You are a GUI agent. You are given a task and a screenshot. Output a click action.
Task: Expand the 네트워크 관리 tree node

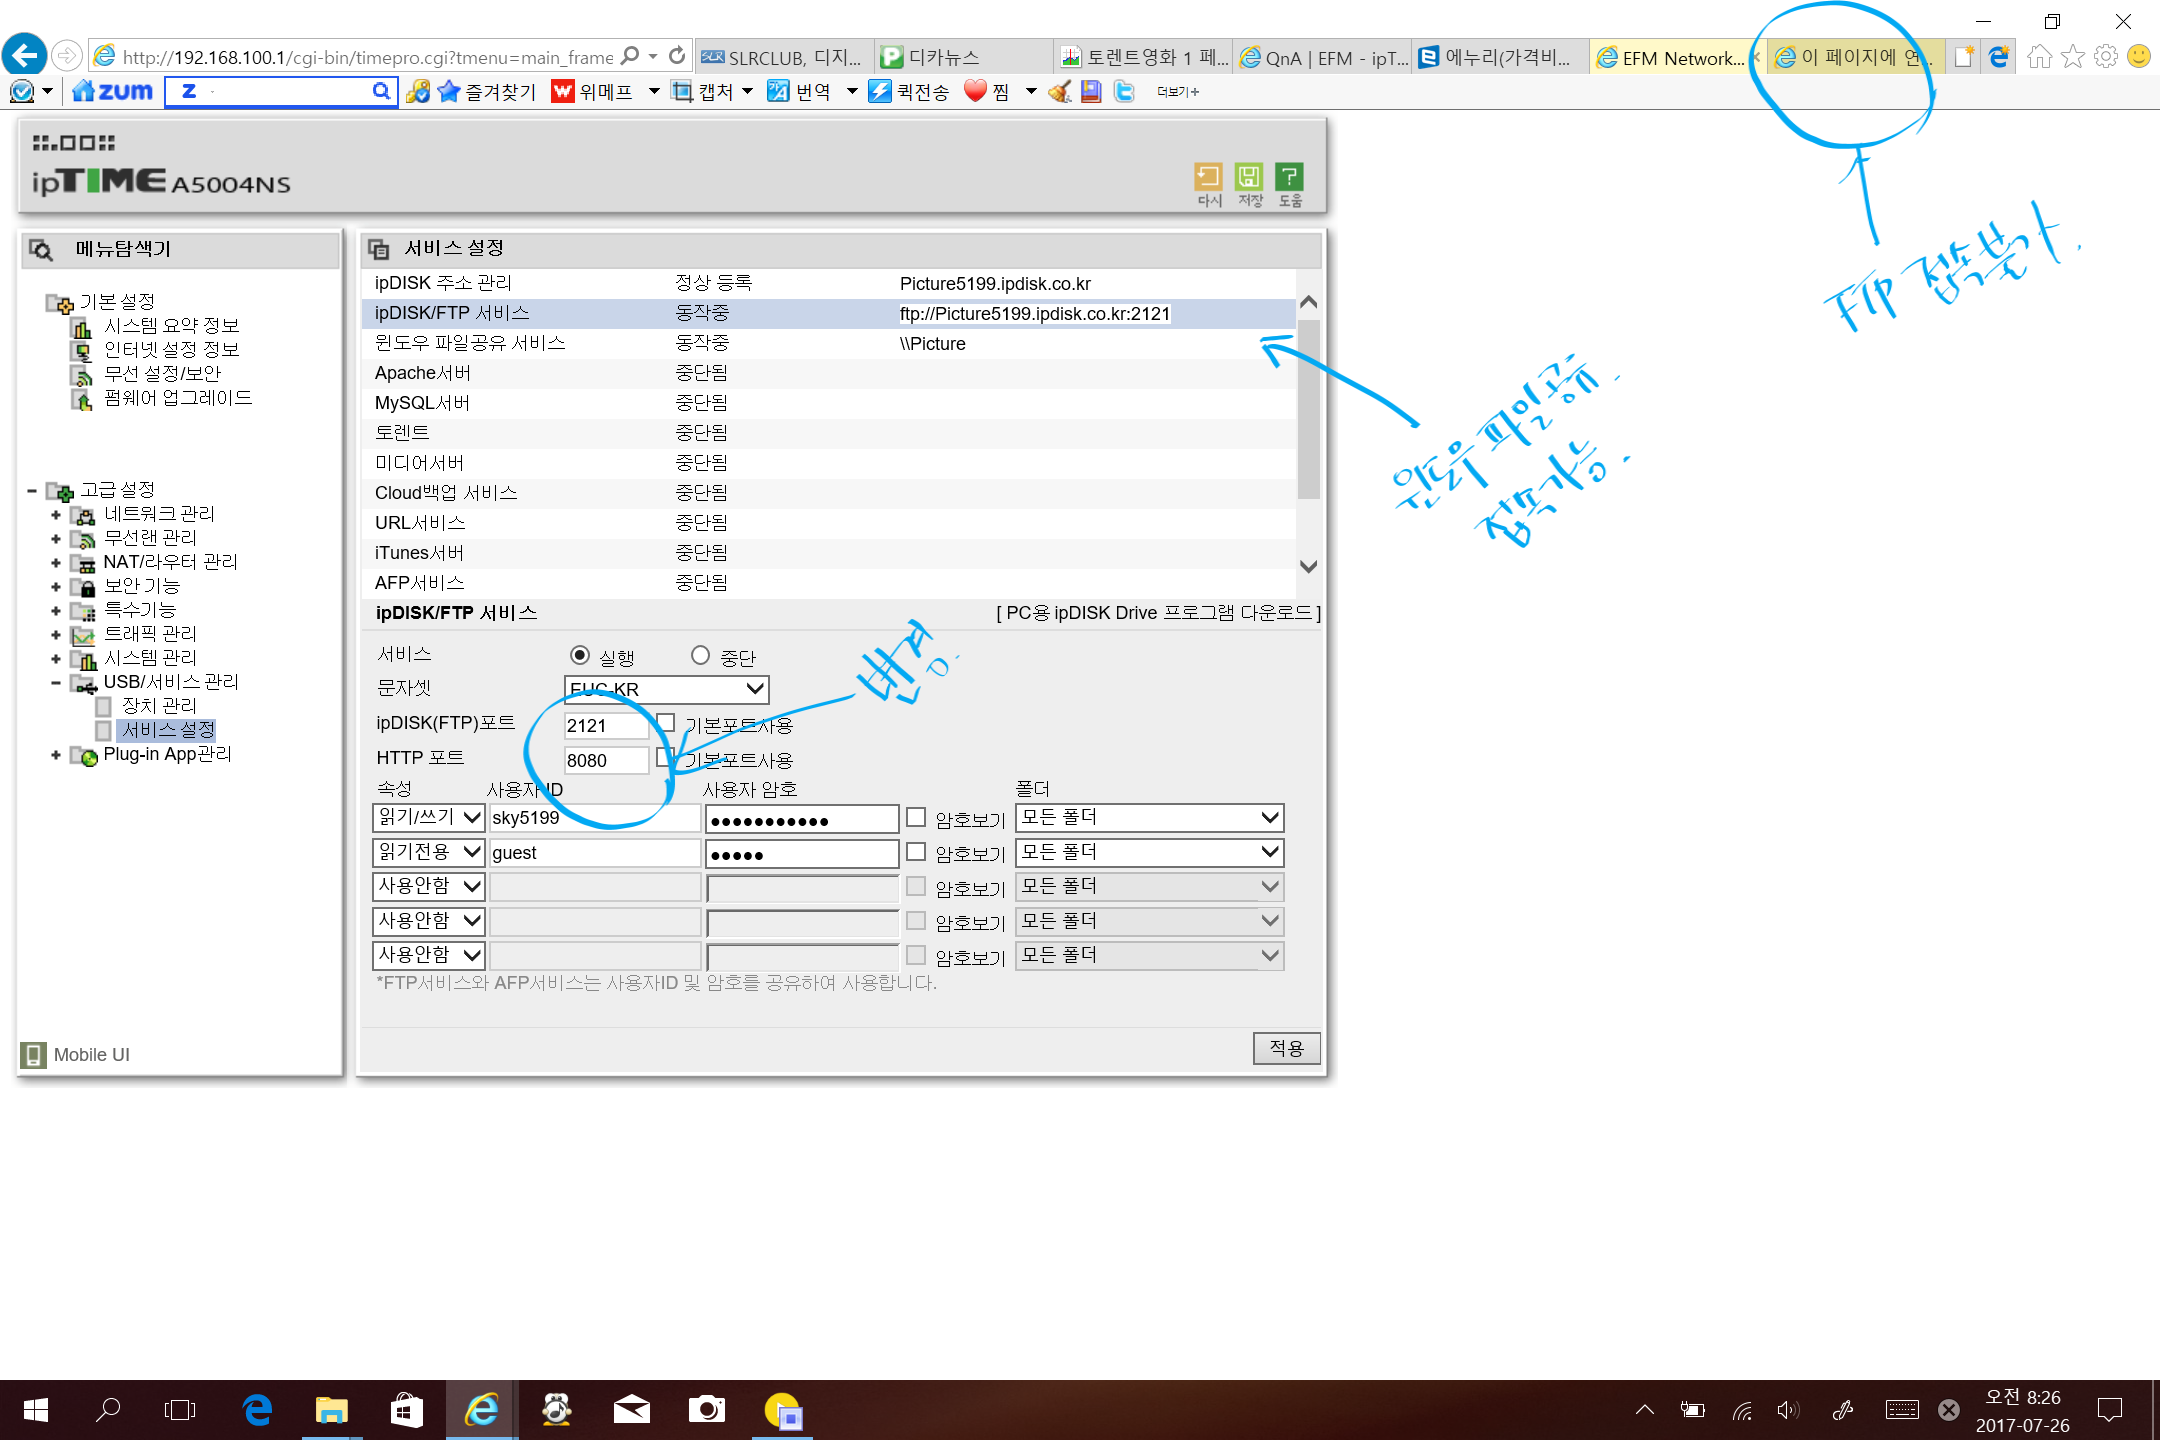56,515
